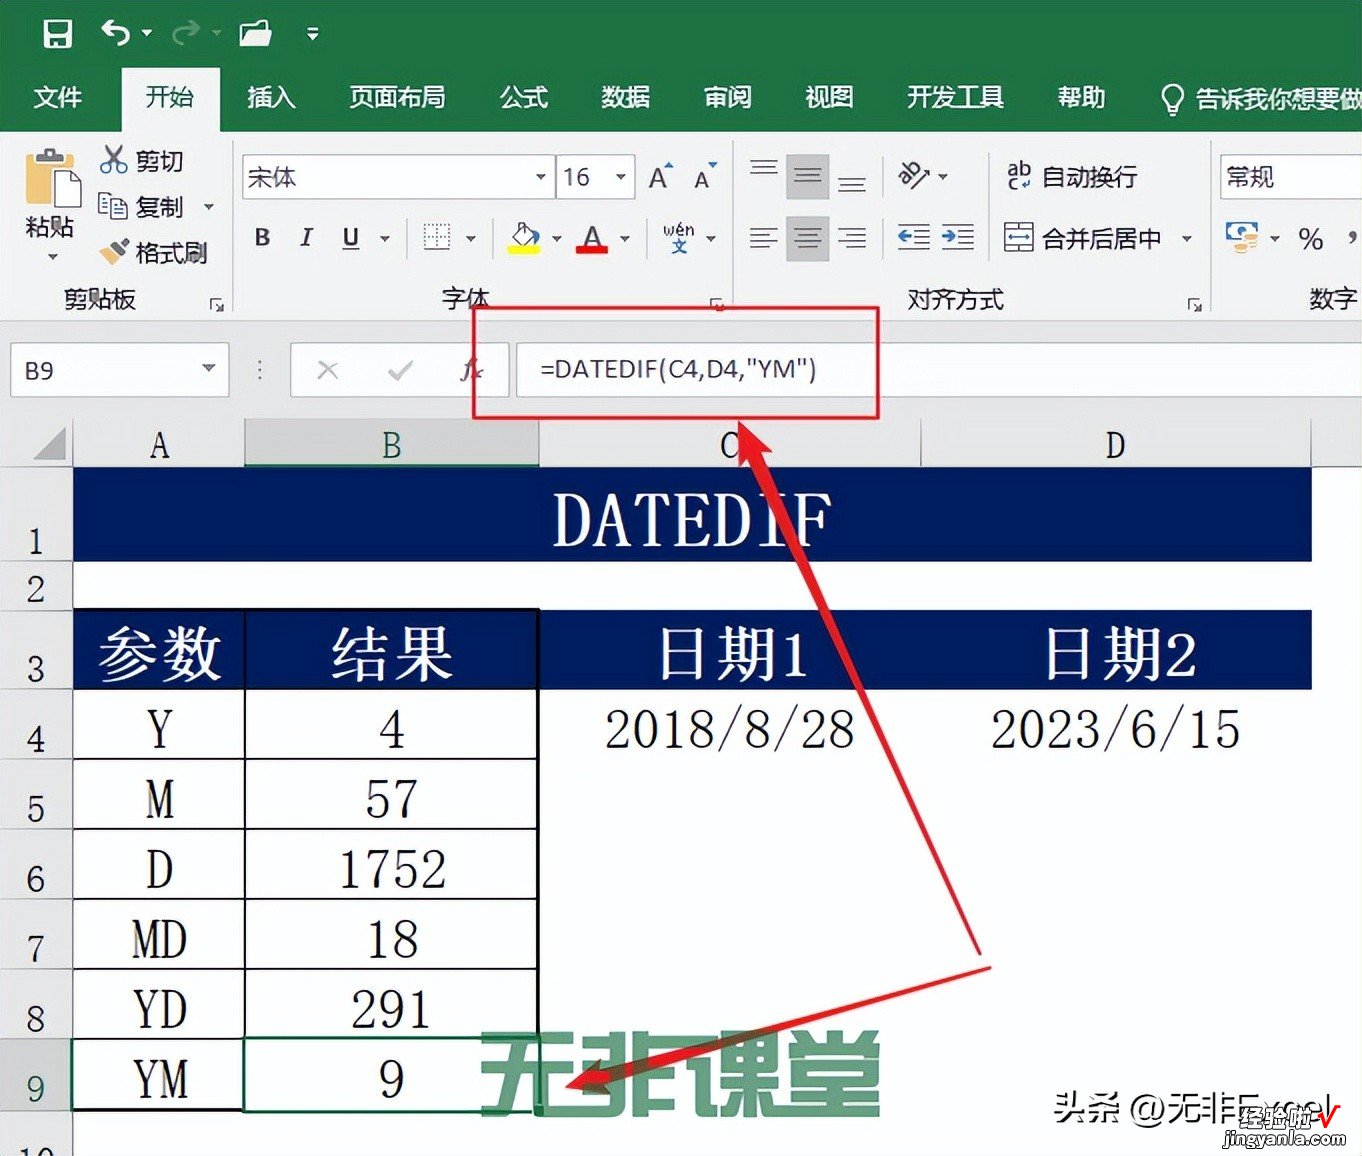1362x1156 pixels.
Task: Switch to the 开发工具 ribbon tab
Action: (x=955, y=98)
